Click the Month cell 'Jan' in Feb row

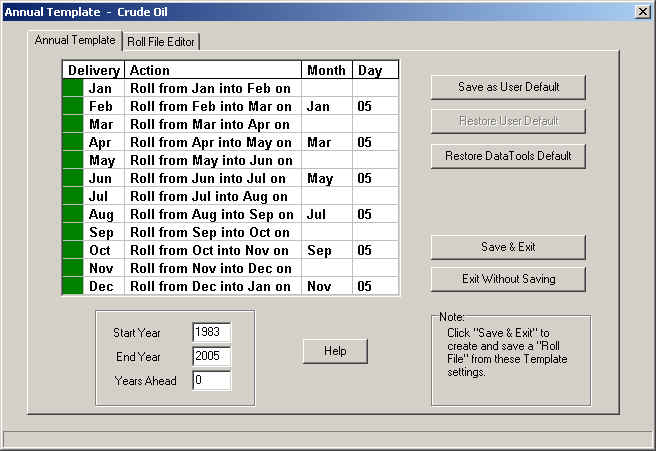(327, 106)
